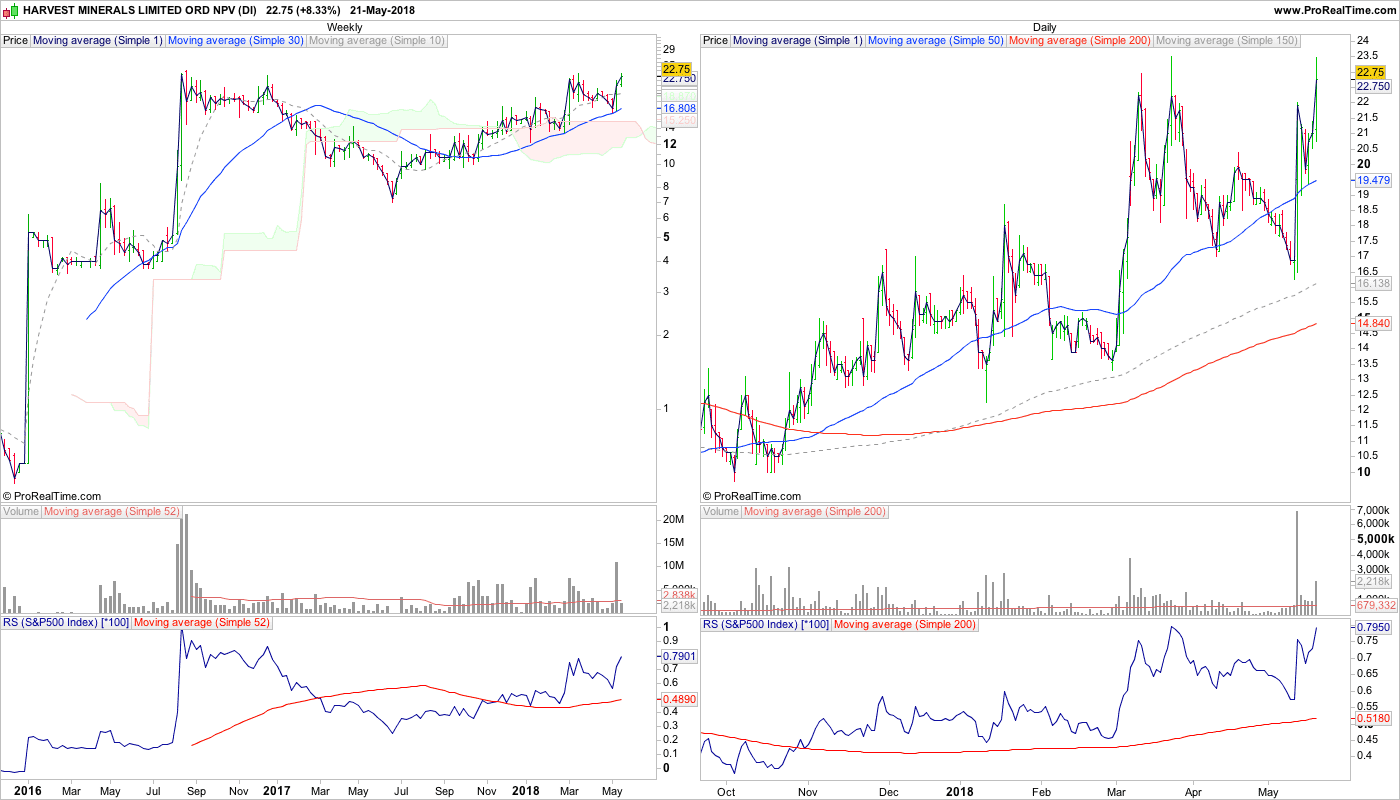This screenshot has height=800, width=1400.
Task: Select Moving average (Simple 52) volume legend
Action: 112,512
